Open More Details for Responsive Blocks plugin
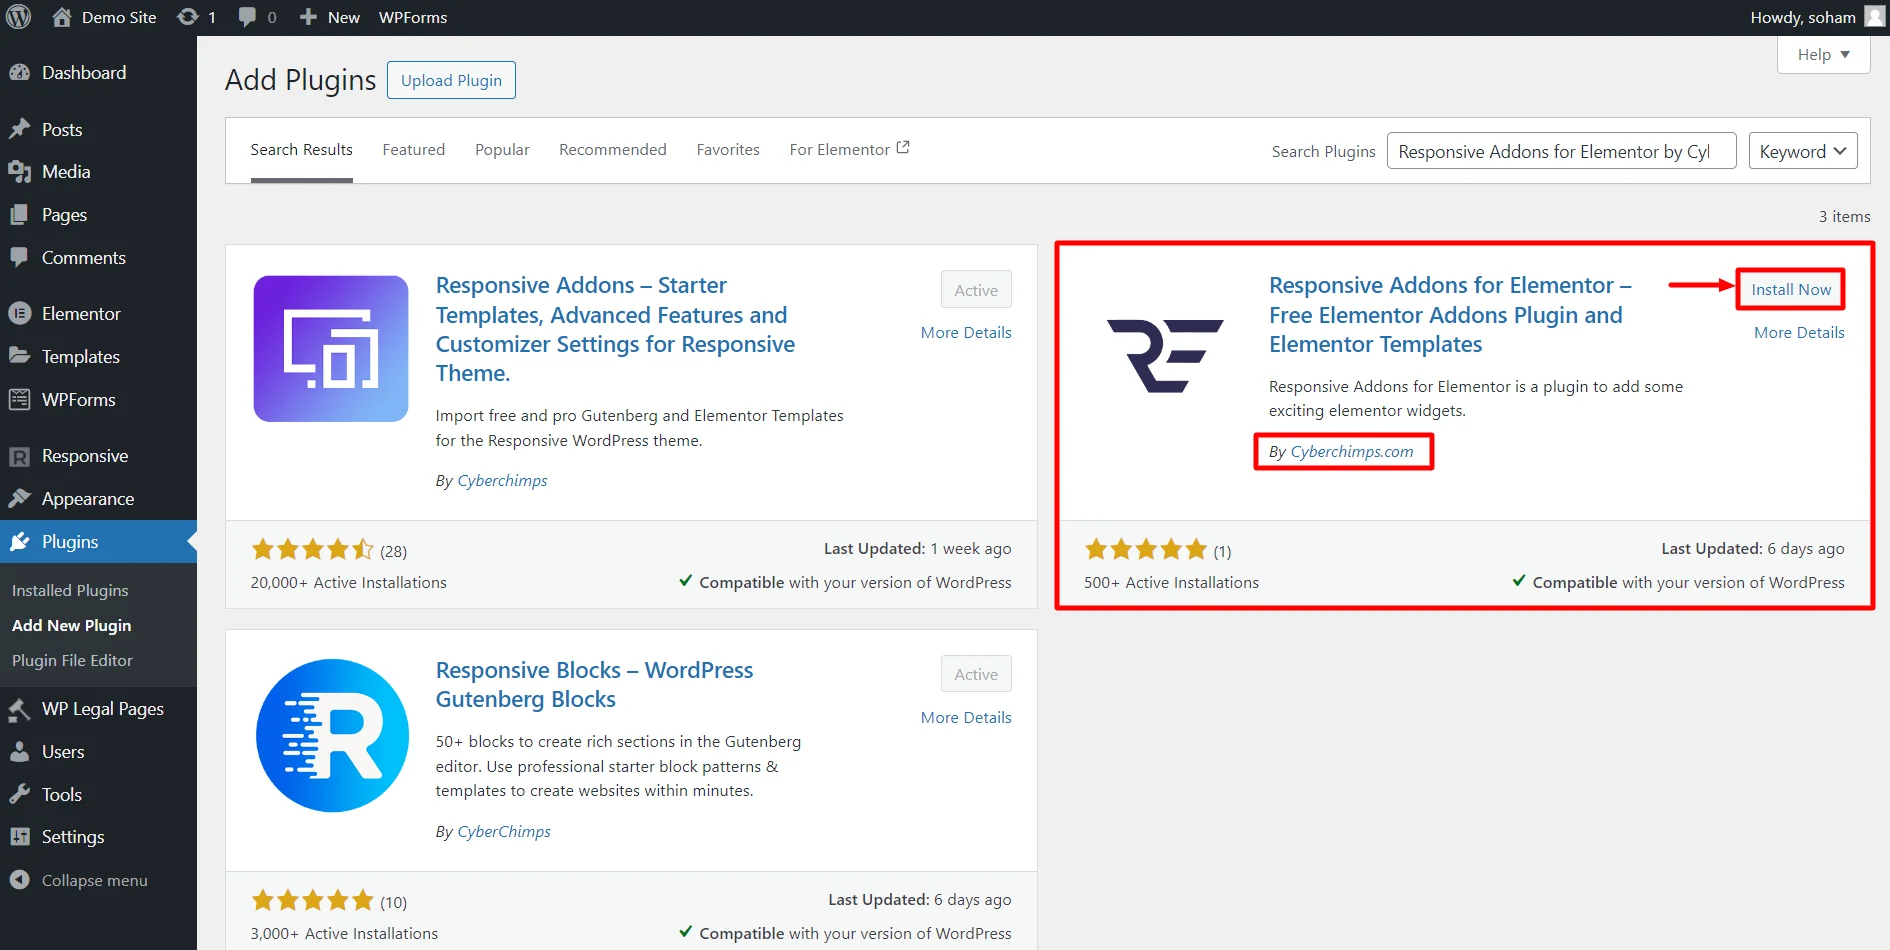The image size is (1890, 950). pos(966,717)
